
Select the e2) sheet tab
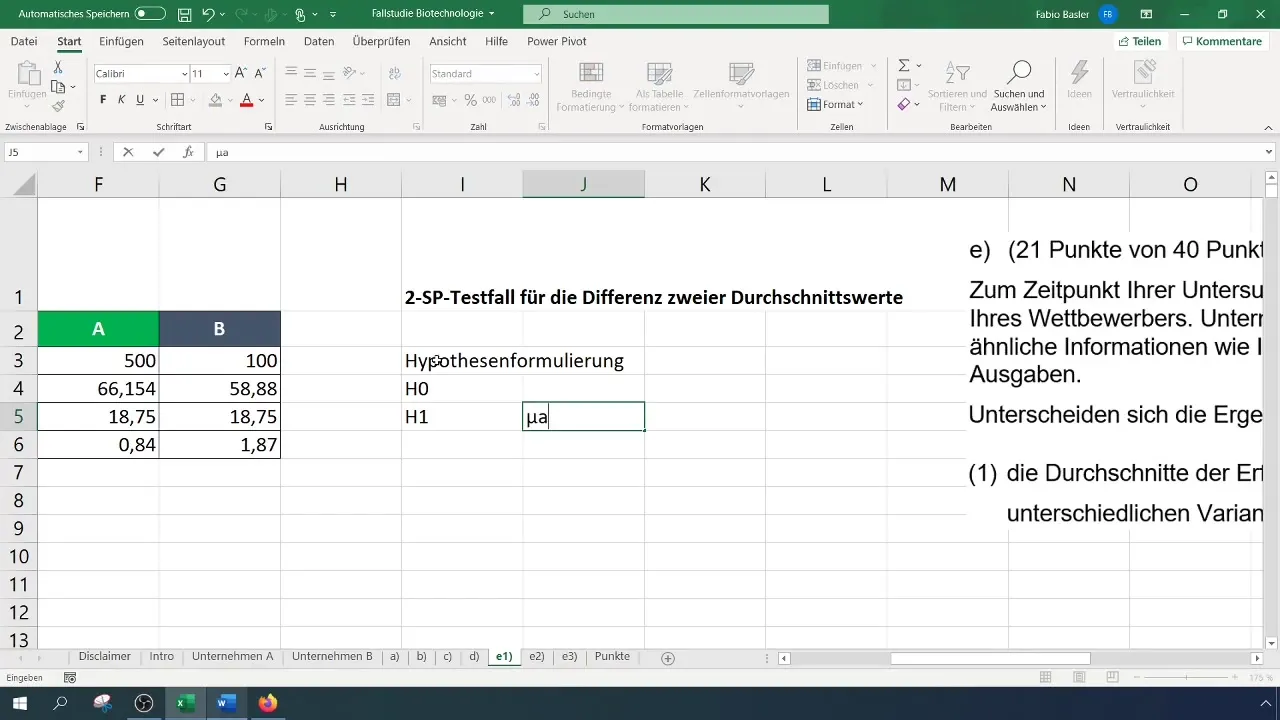(x=537, y=657)
